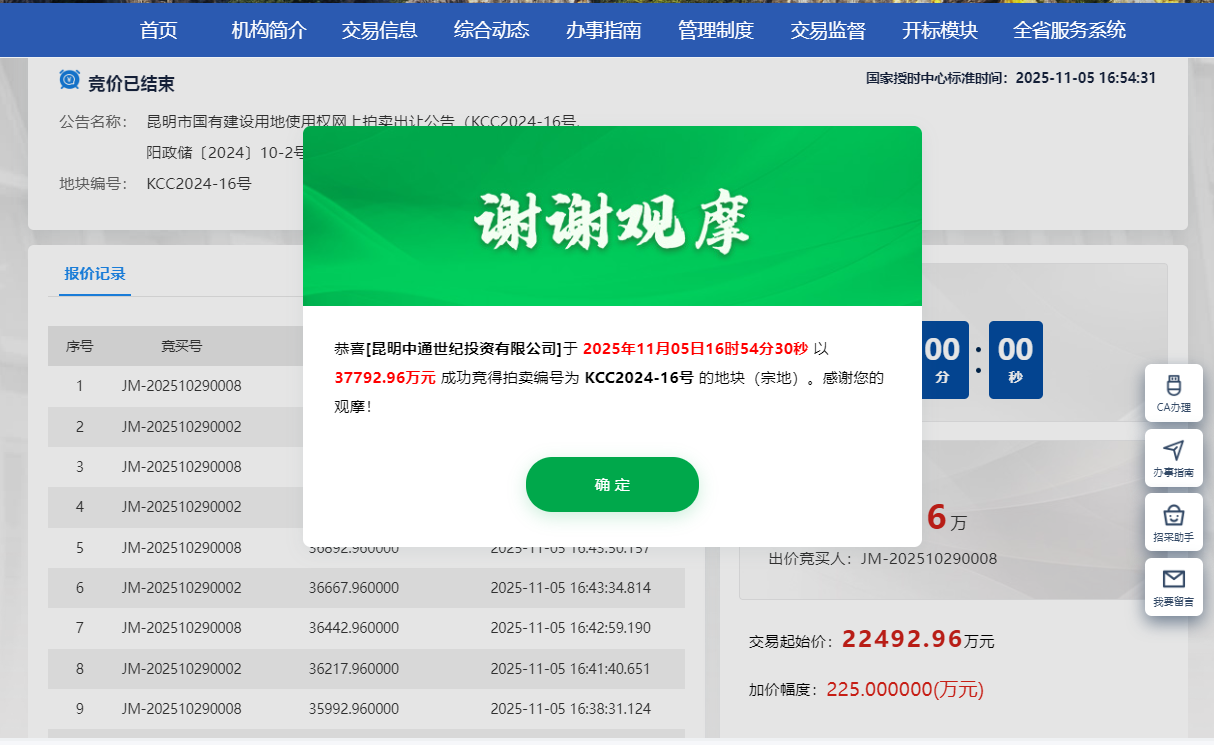
Task: Select the 序号 column header
Action: (x=80, y=346)
